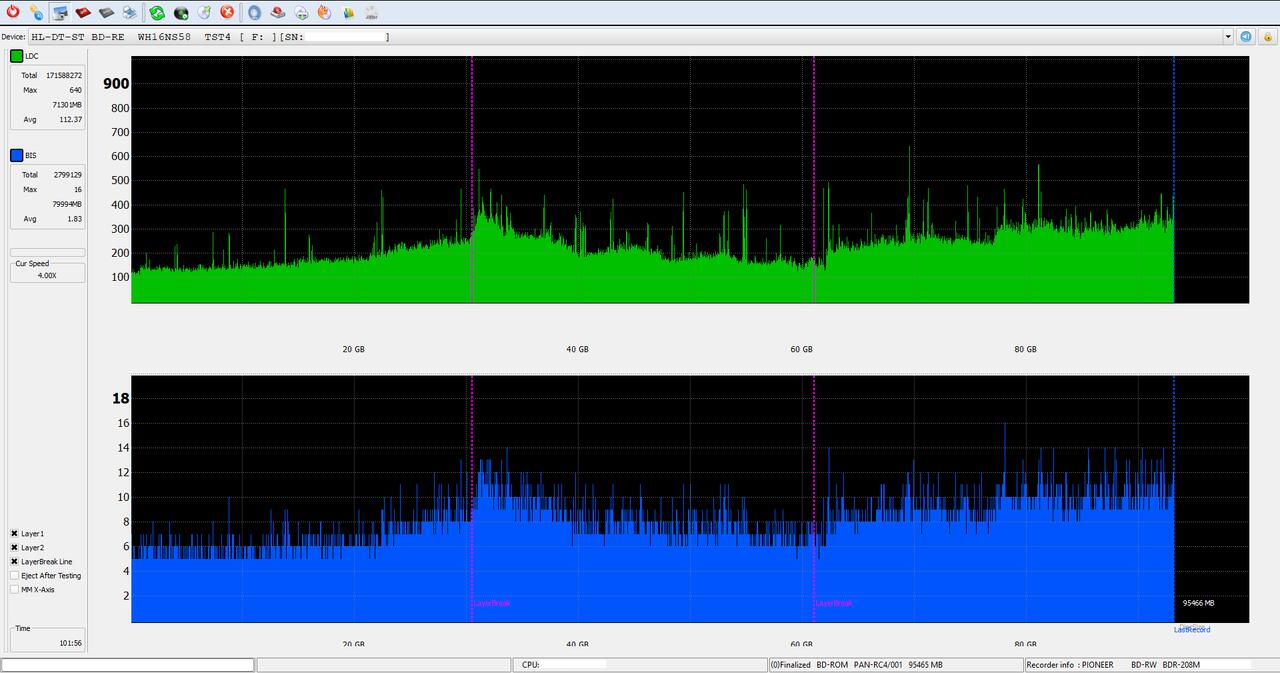Click the BD-RW BDR-208M status text
Screen dimensions: 1280x673
pos(1166,665)
